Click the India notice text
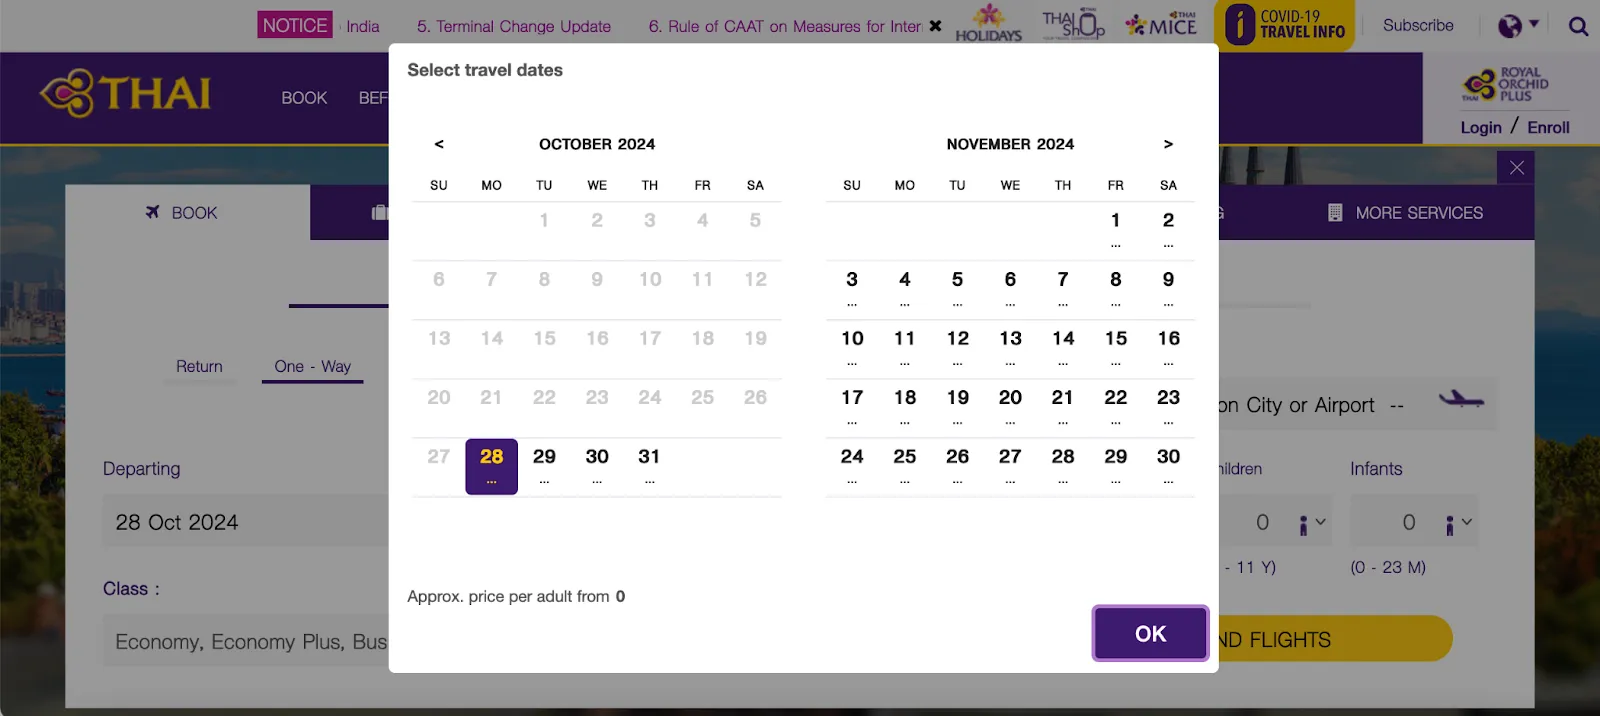The width and height of the screenshot is (1600, 716). [x=362, y=26]
